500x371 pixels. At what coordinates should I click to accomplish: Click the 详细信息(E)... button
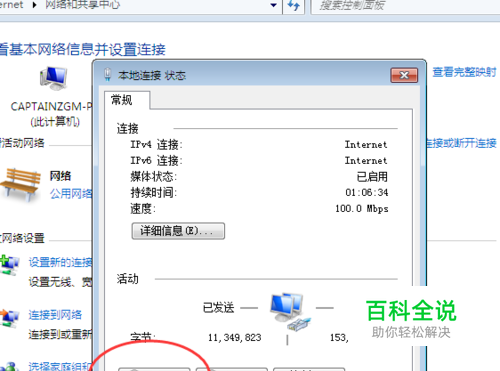coord(178,231)
